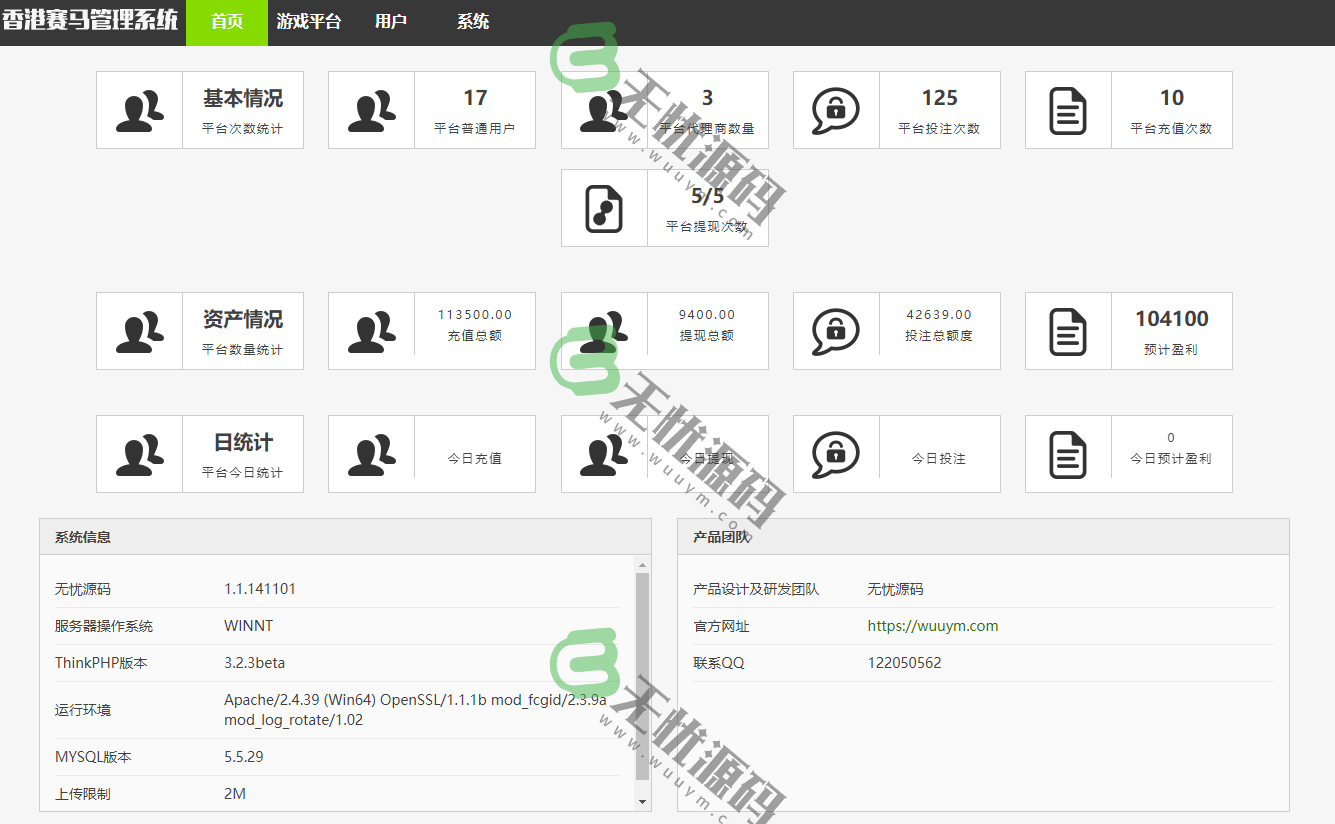Click the 香港赛马管理系统 site title

click(x=90, y=20)
